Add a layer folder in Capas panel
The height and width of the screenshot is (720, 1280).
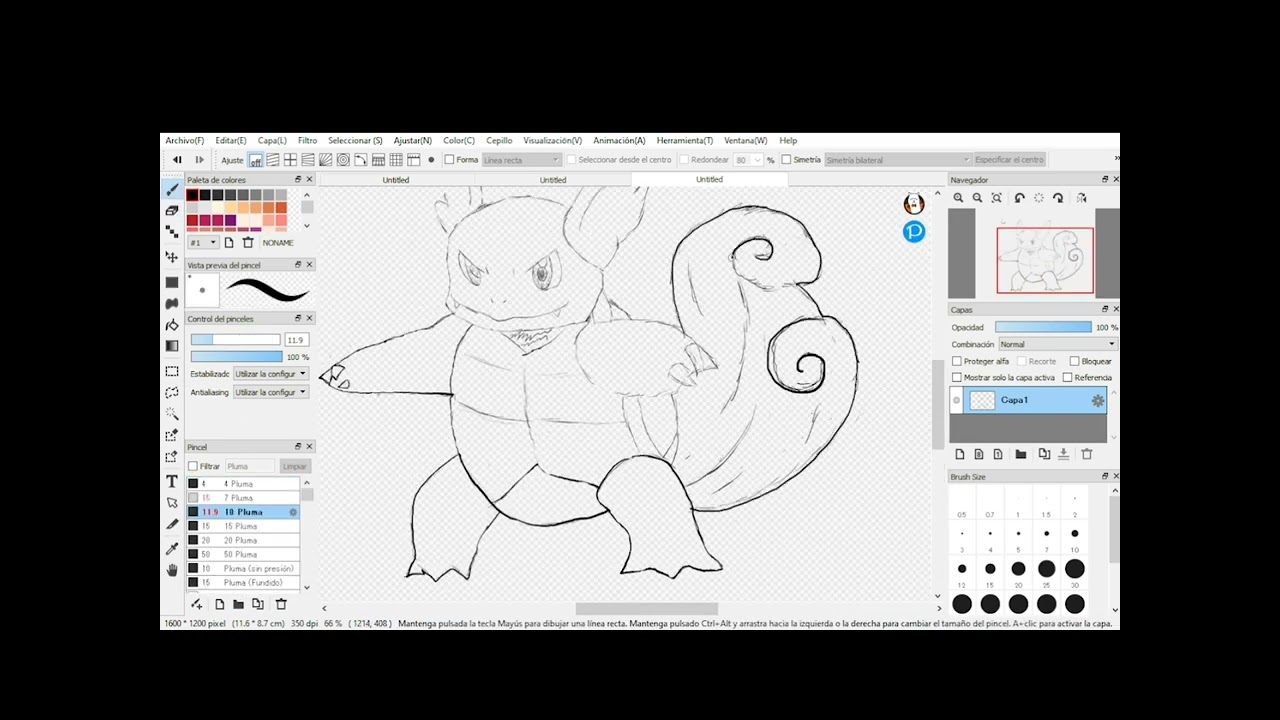1021,454
